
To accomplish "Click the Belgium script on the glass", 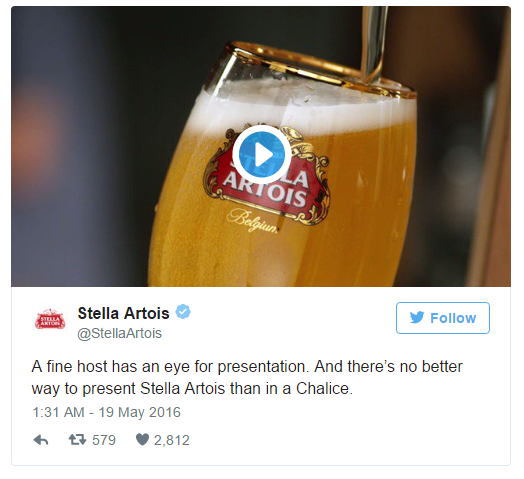I will pyautogui.click(x=253, y=221).
